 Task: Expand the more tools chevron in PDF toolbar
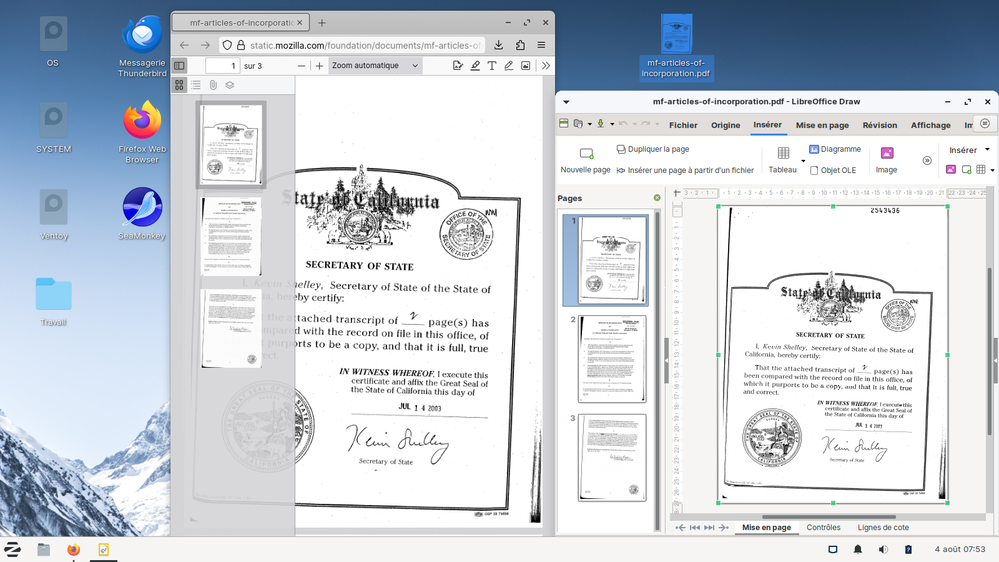point(545,66)
